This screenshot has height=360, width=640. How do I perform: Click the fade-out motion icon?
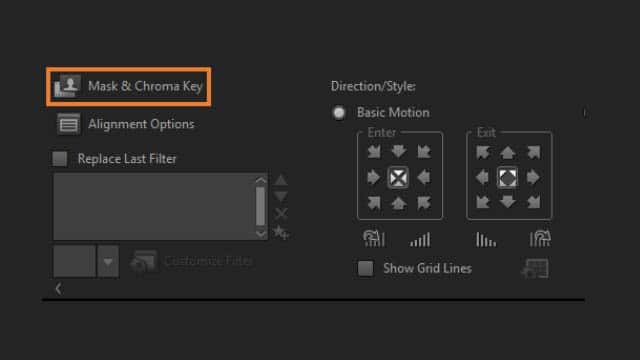tap(486, 240)
